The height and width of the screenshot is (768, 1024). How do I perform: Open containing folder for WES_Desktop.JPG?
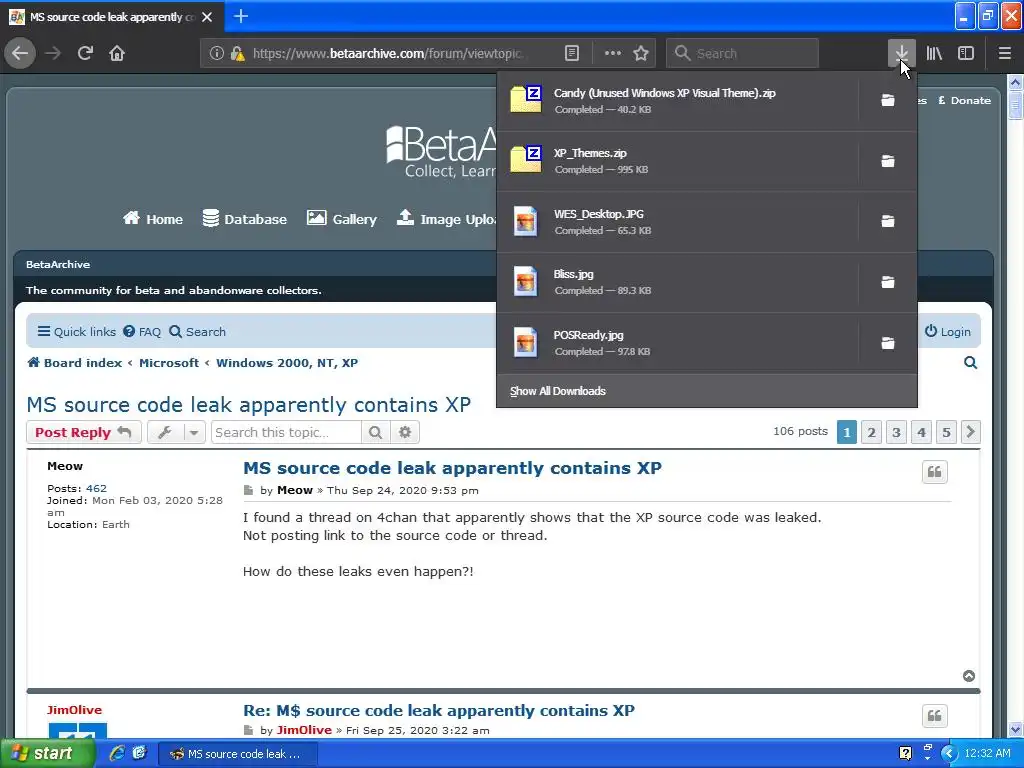point(888,221)
